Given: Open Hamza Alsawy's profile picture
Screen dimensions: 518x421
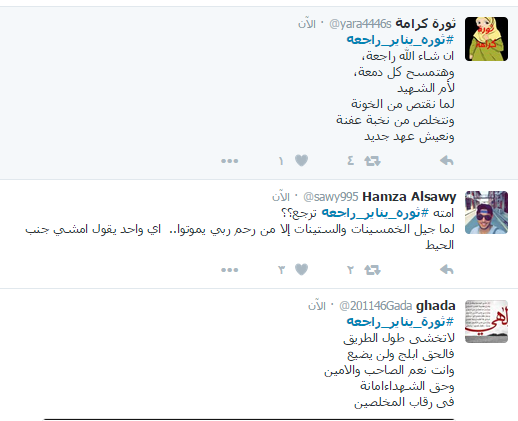Looking at the screenshot, I should click(486, 213).
